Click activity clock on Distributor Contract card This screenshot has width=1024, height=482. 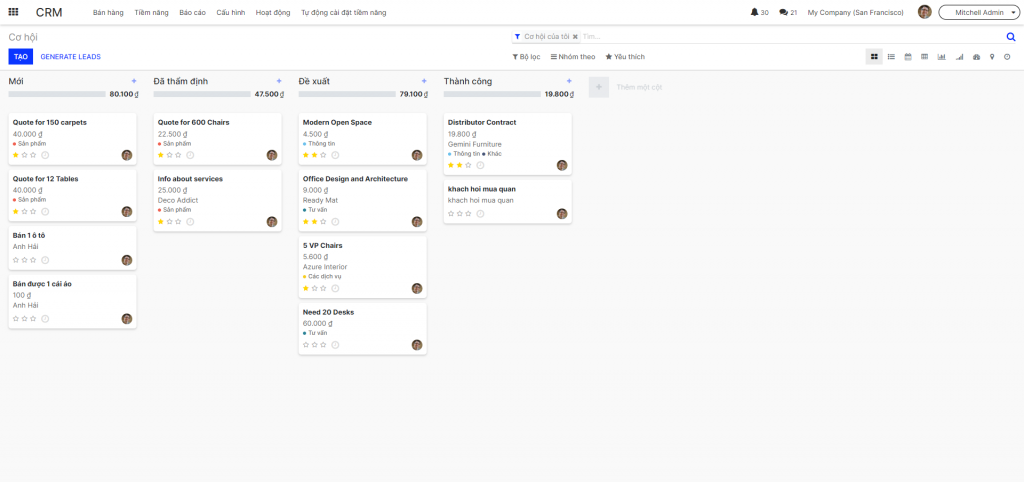[480, 165]
